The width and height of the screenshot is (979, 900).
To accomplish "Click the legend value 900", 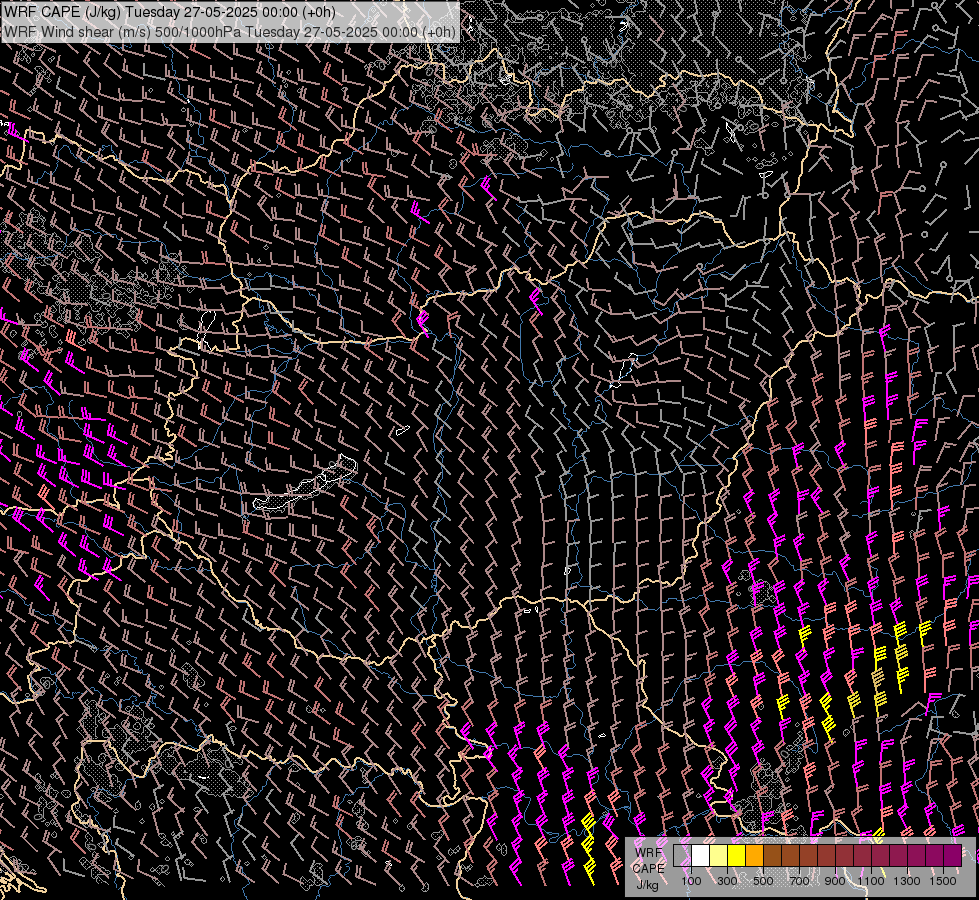I will tap(835, 881).
